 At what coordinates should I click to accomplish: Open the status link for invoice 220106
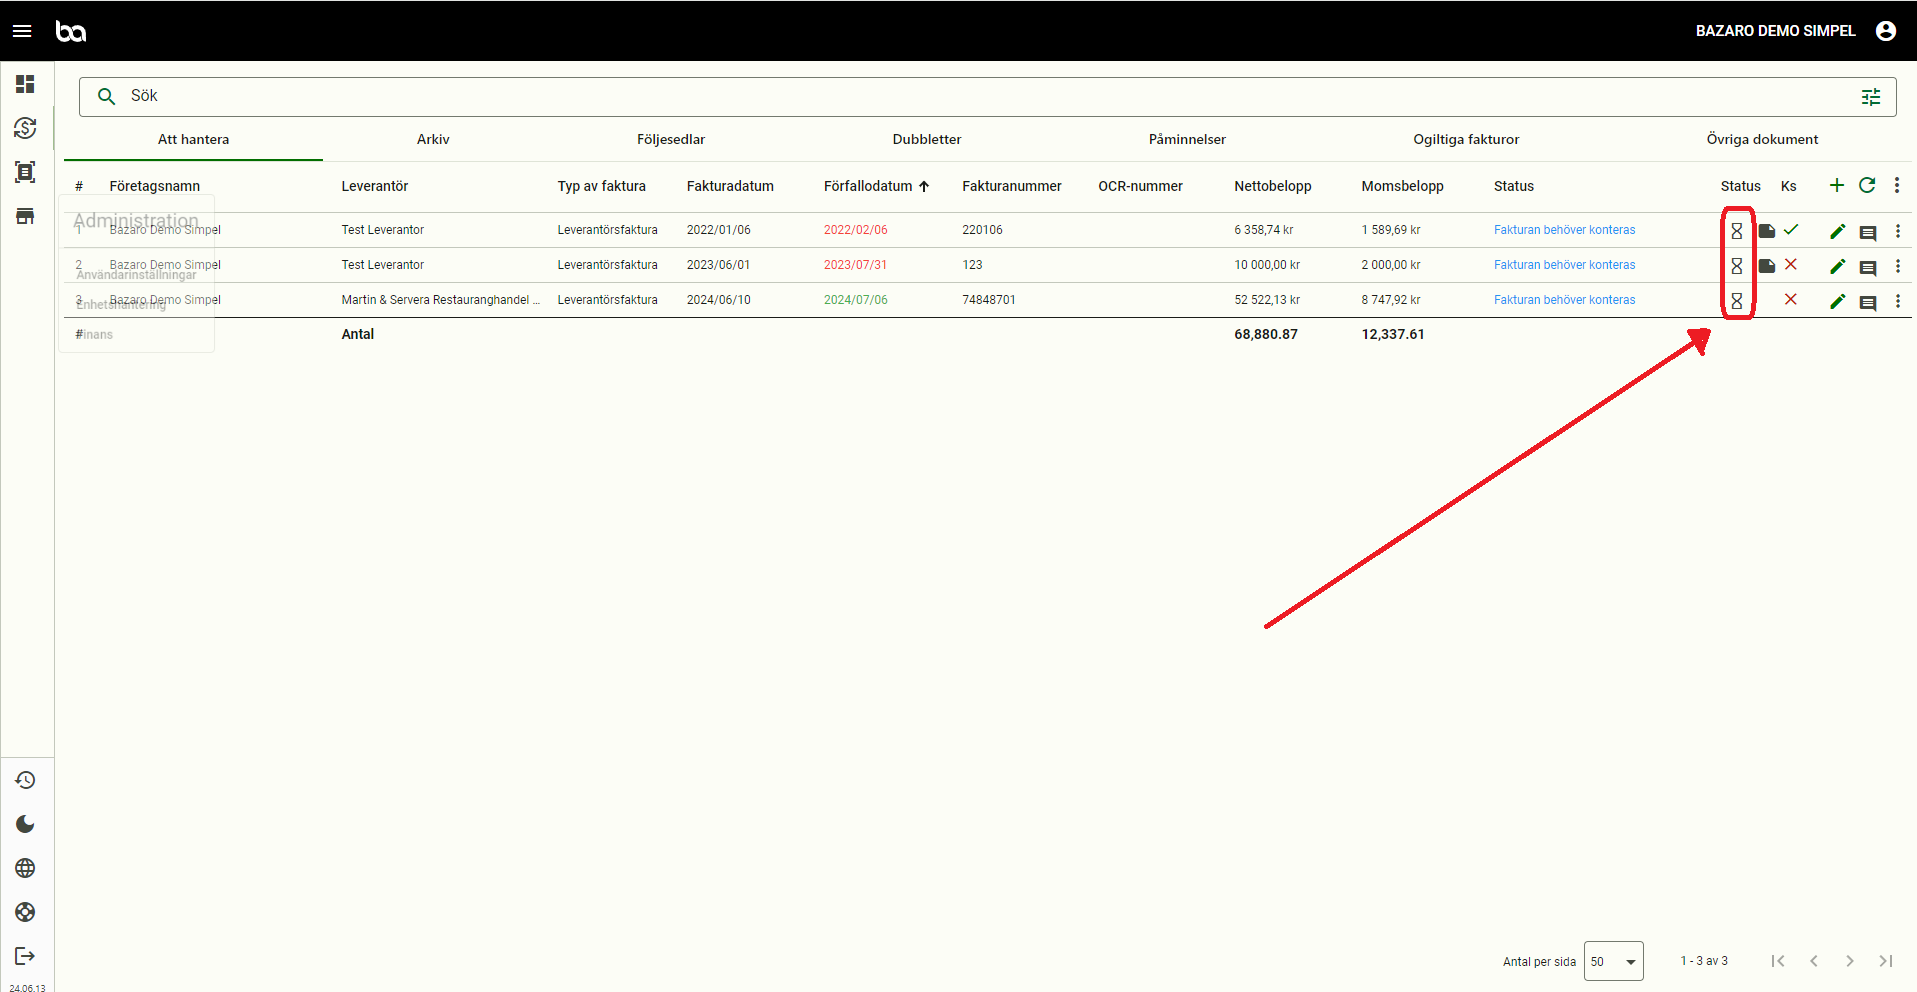[1565, 230]
